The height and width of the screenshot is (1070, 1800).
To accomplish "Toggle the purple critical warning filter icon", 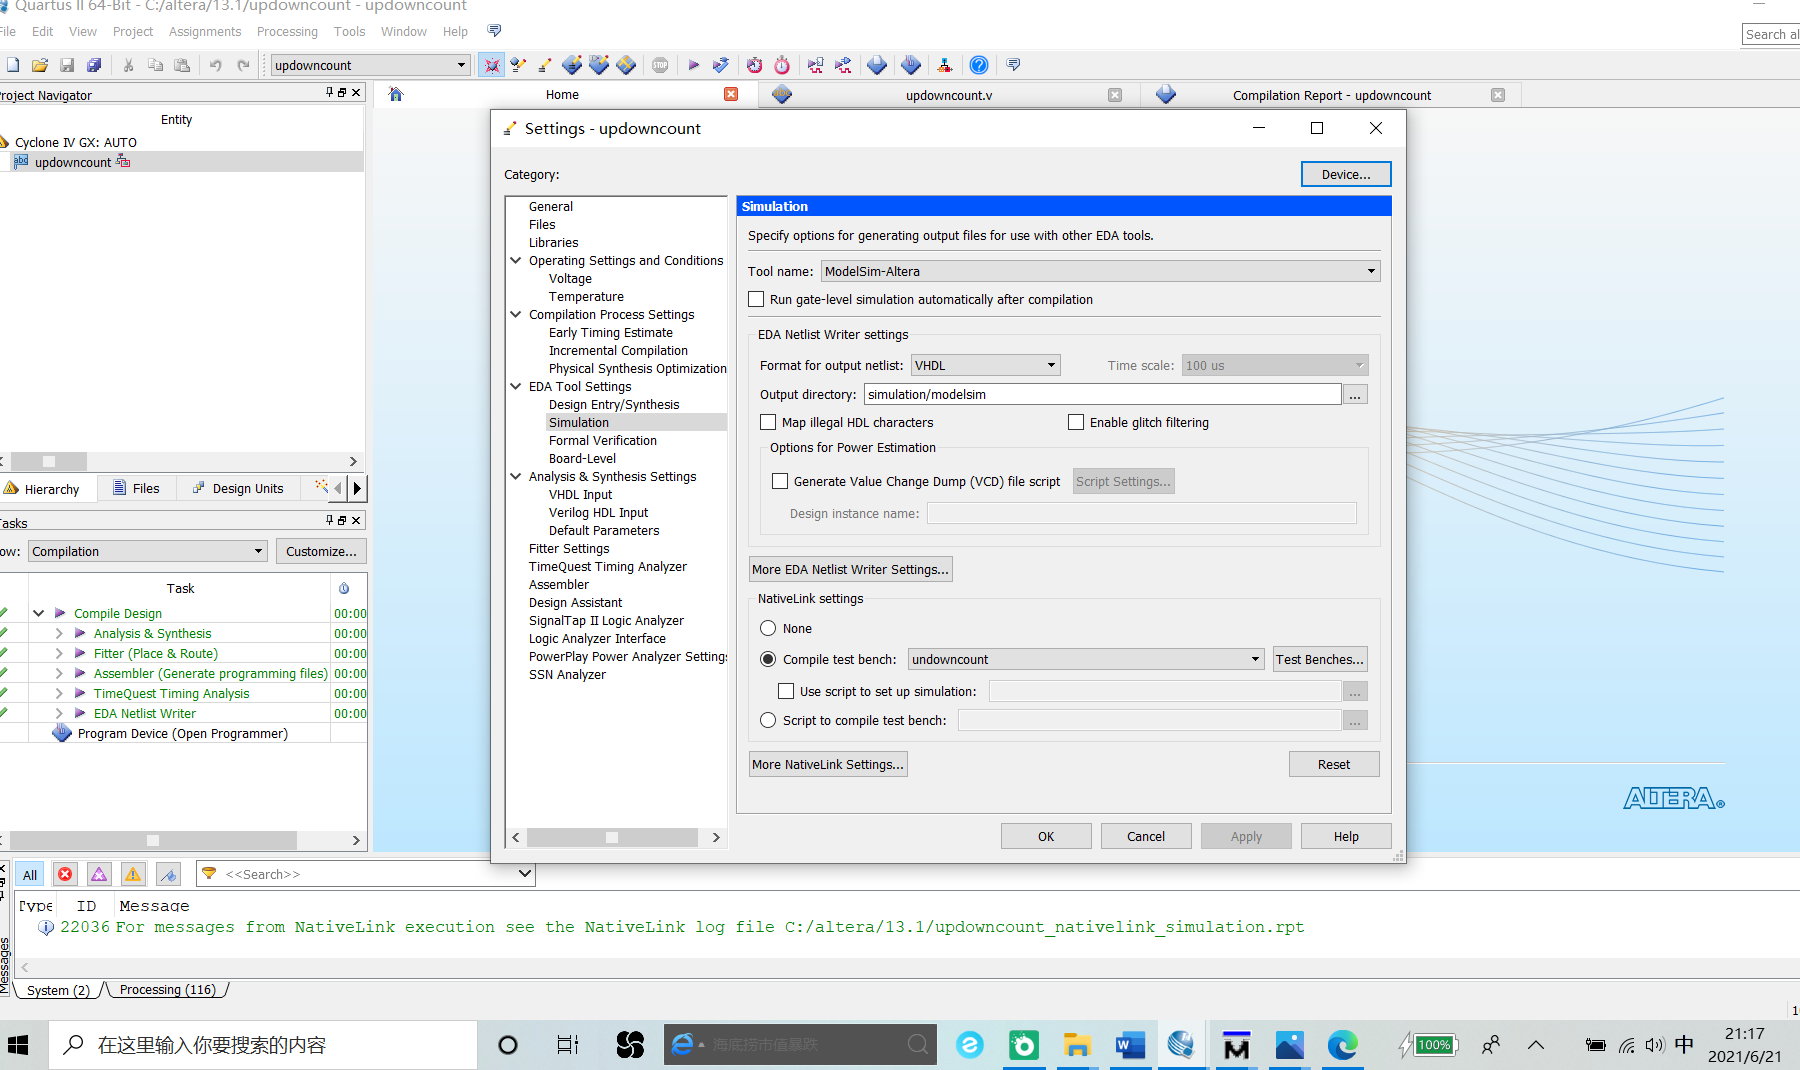I will pyautogui.click(x=99, y=874).
